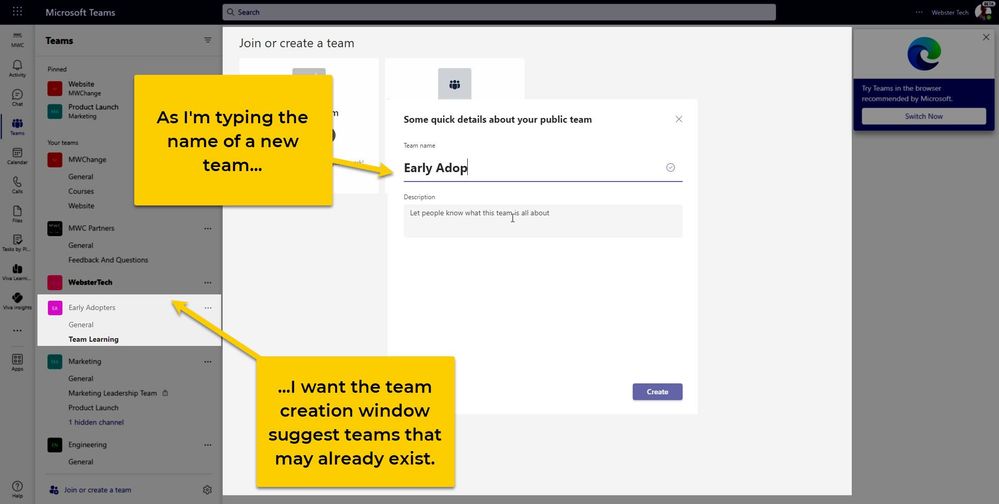Open Team Learning channel
Image resolution: width=999 pixels, height=504 pixels.
point(94,340)
